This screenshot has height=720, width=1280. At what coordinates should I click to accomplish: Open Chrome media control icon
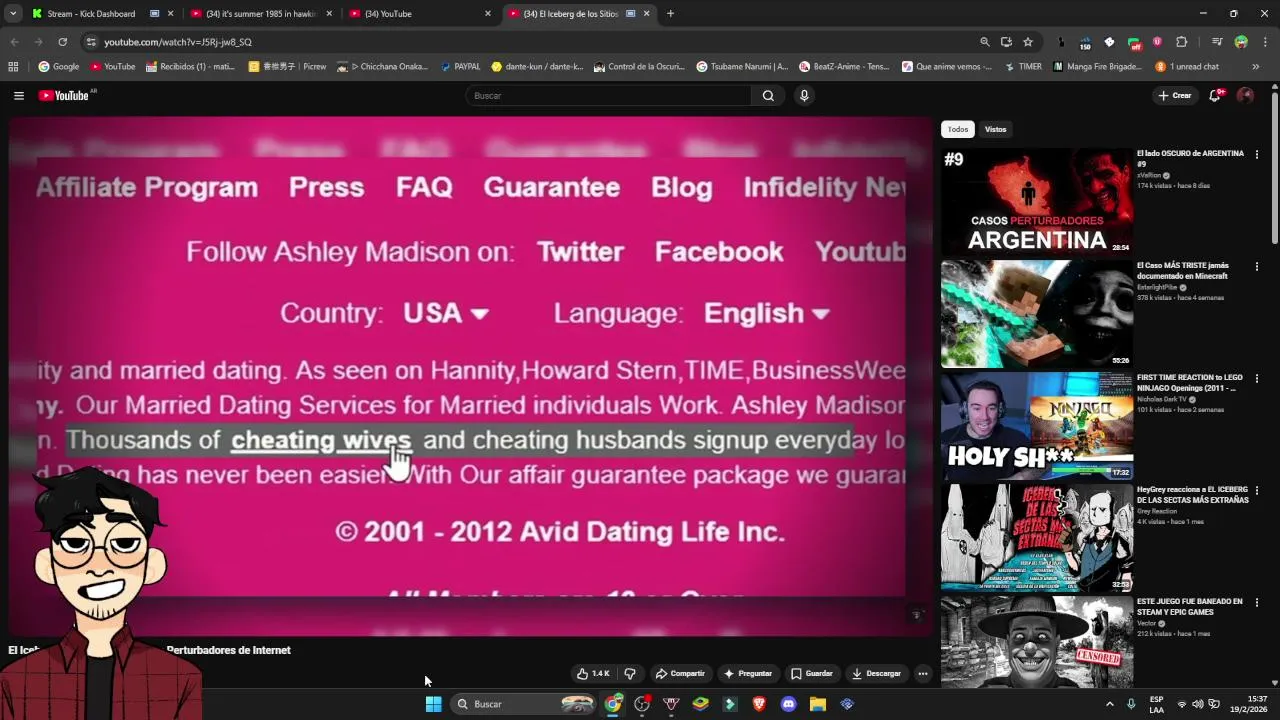point(1217,42)
